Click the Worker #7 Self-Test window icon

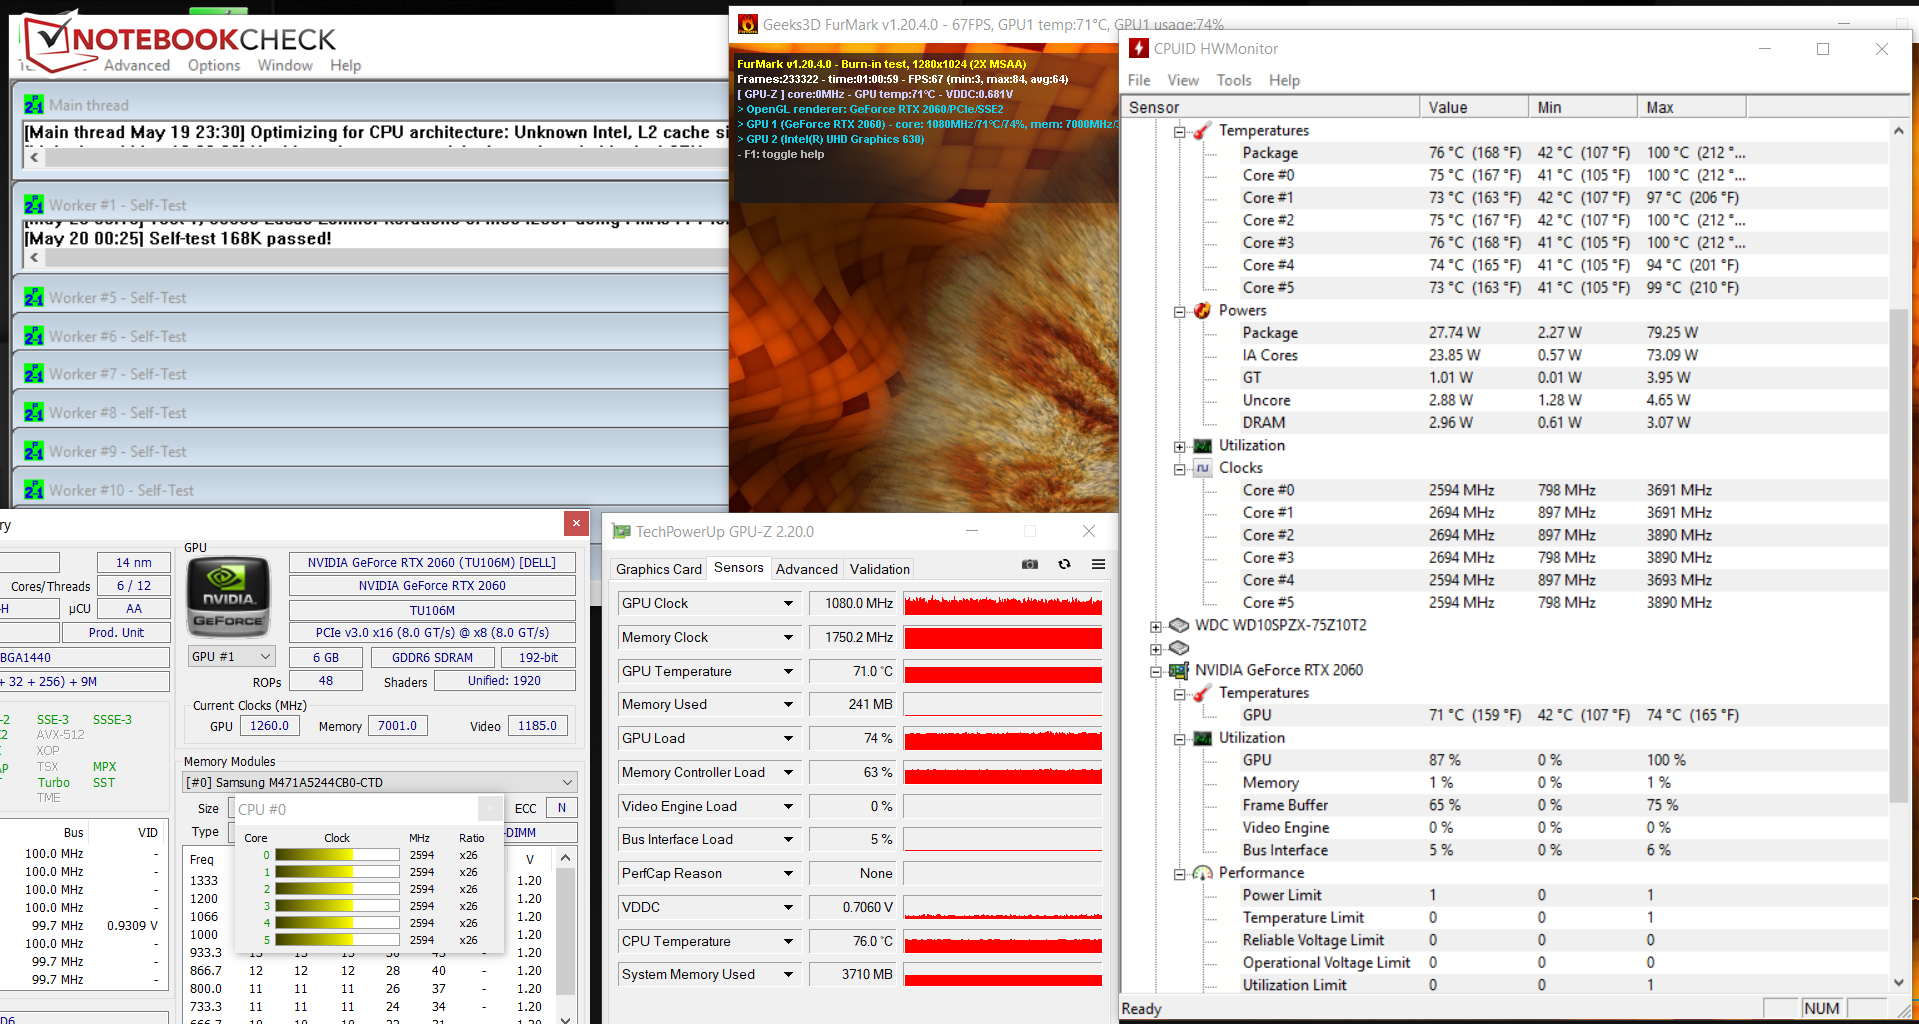(34, 374)
